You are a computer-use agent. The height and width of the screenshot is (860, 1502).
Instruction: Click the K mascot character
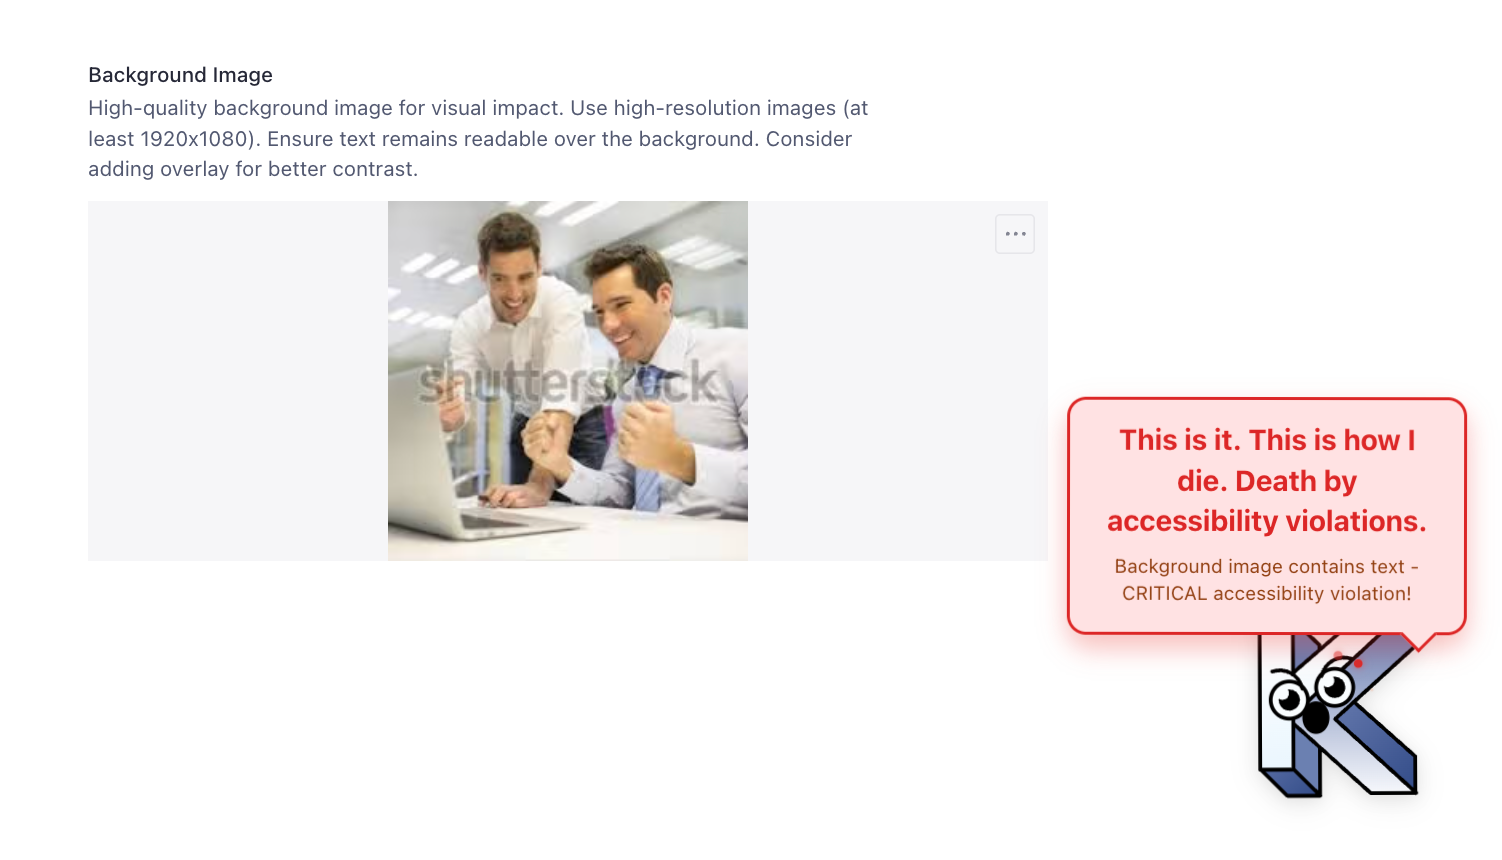point(1338,715)
